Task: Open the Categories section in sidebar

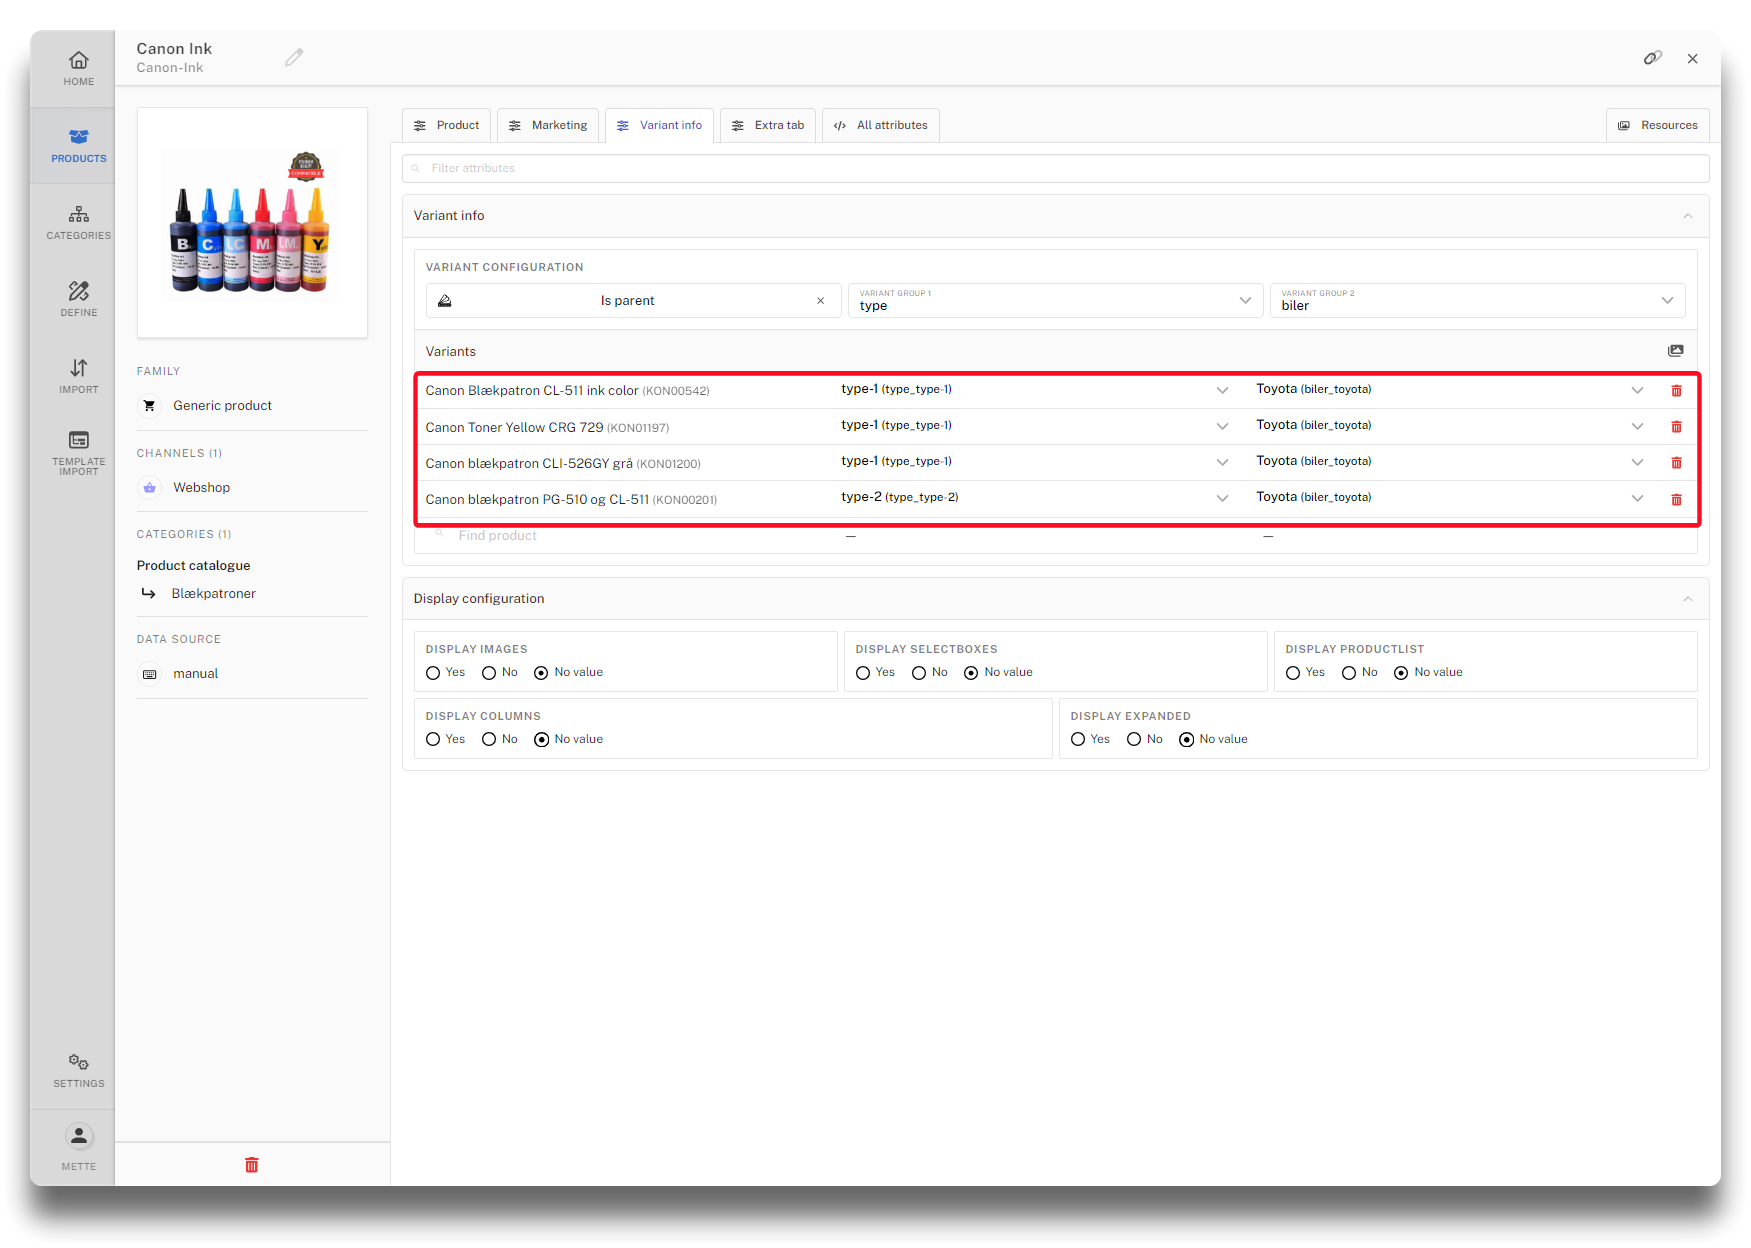Action: click(78, 222)
